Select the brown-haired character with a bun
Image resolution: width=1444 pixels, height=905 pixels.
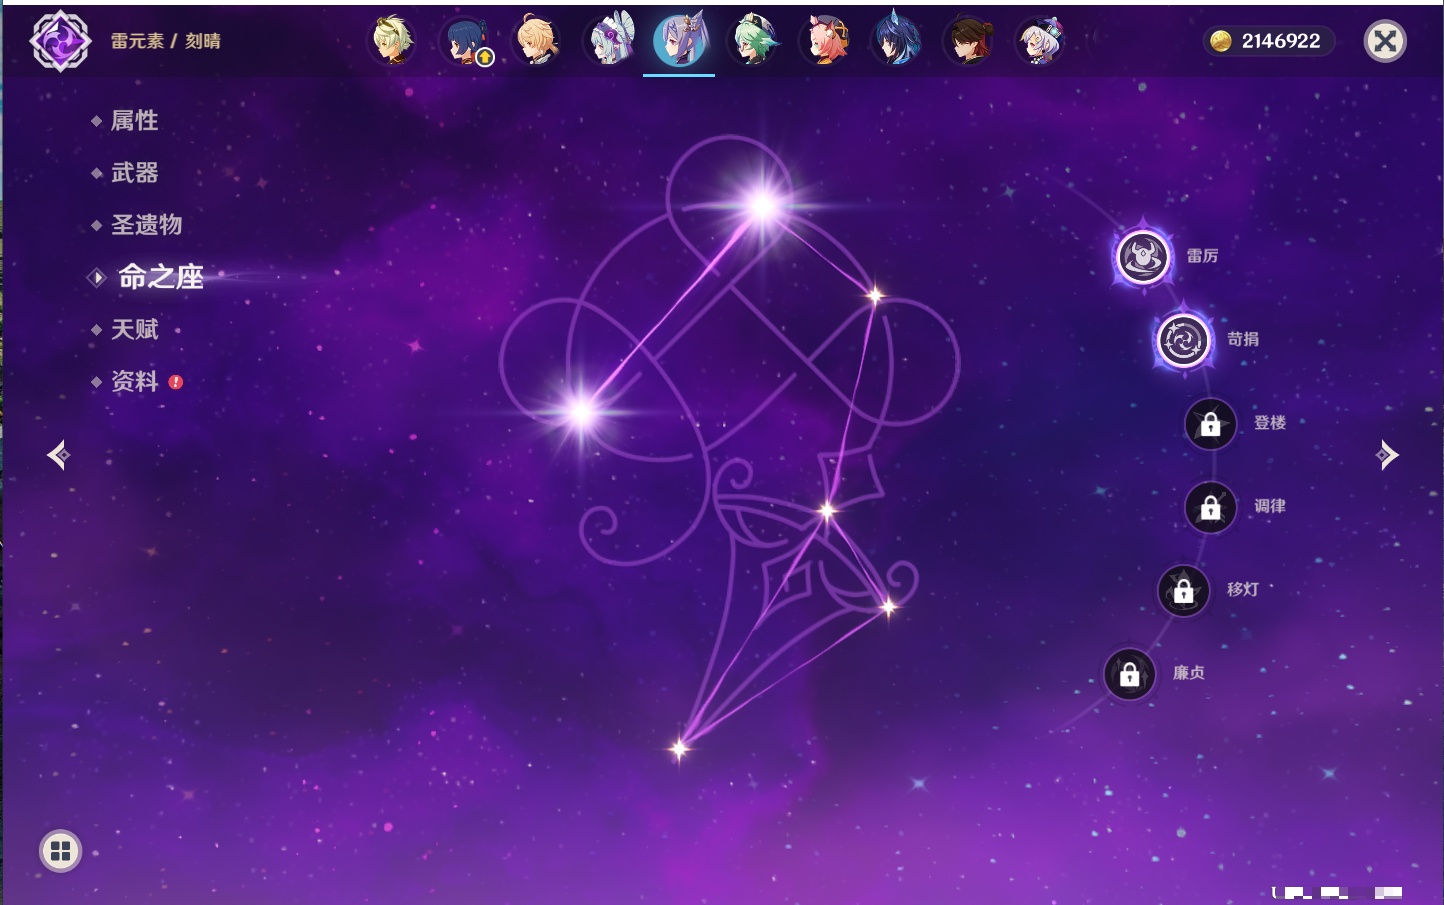point(969,41)
